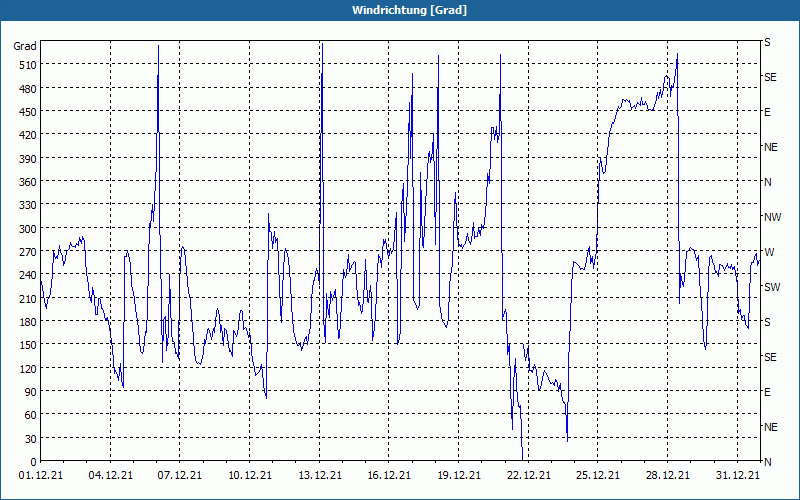Select the 30 value on left axis
Screen dimensions: 800x500
click(x=31, y=439)
